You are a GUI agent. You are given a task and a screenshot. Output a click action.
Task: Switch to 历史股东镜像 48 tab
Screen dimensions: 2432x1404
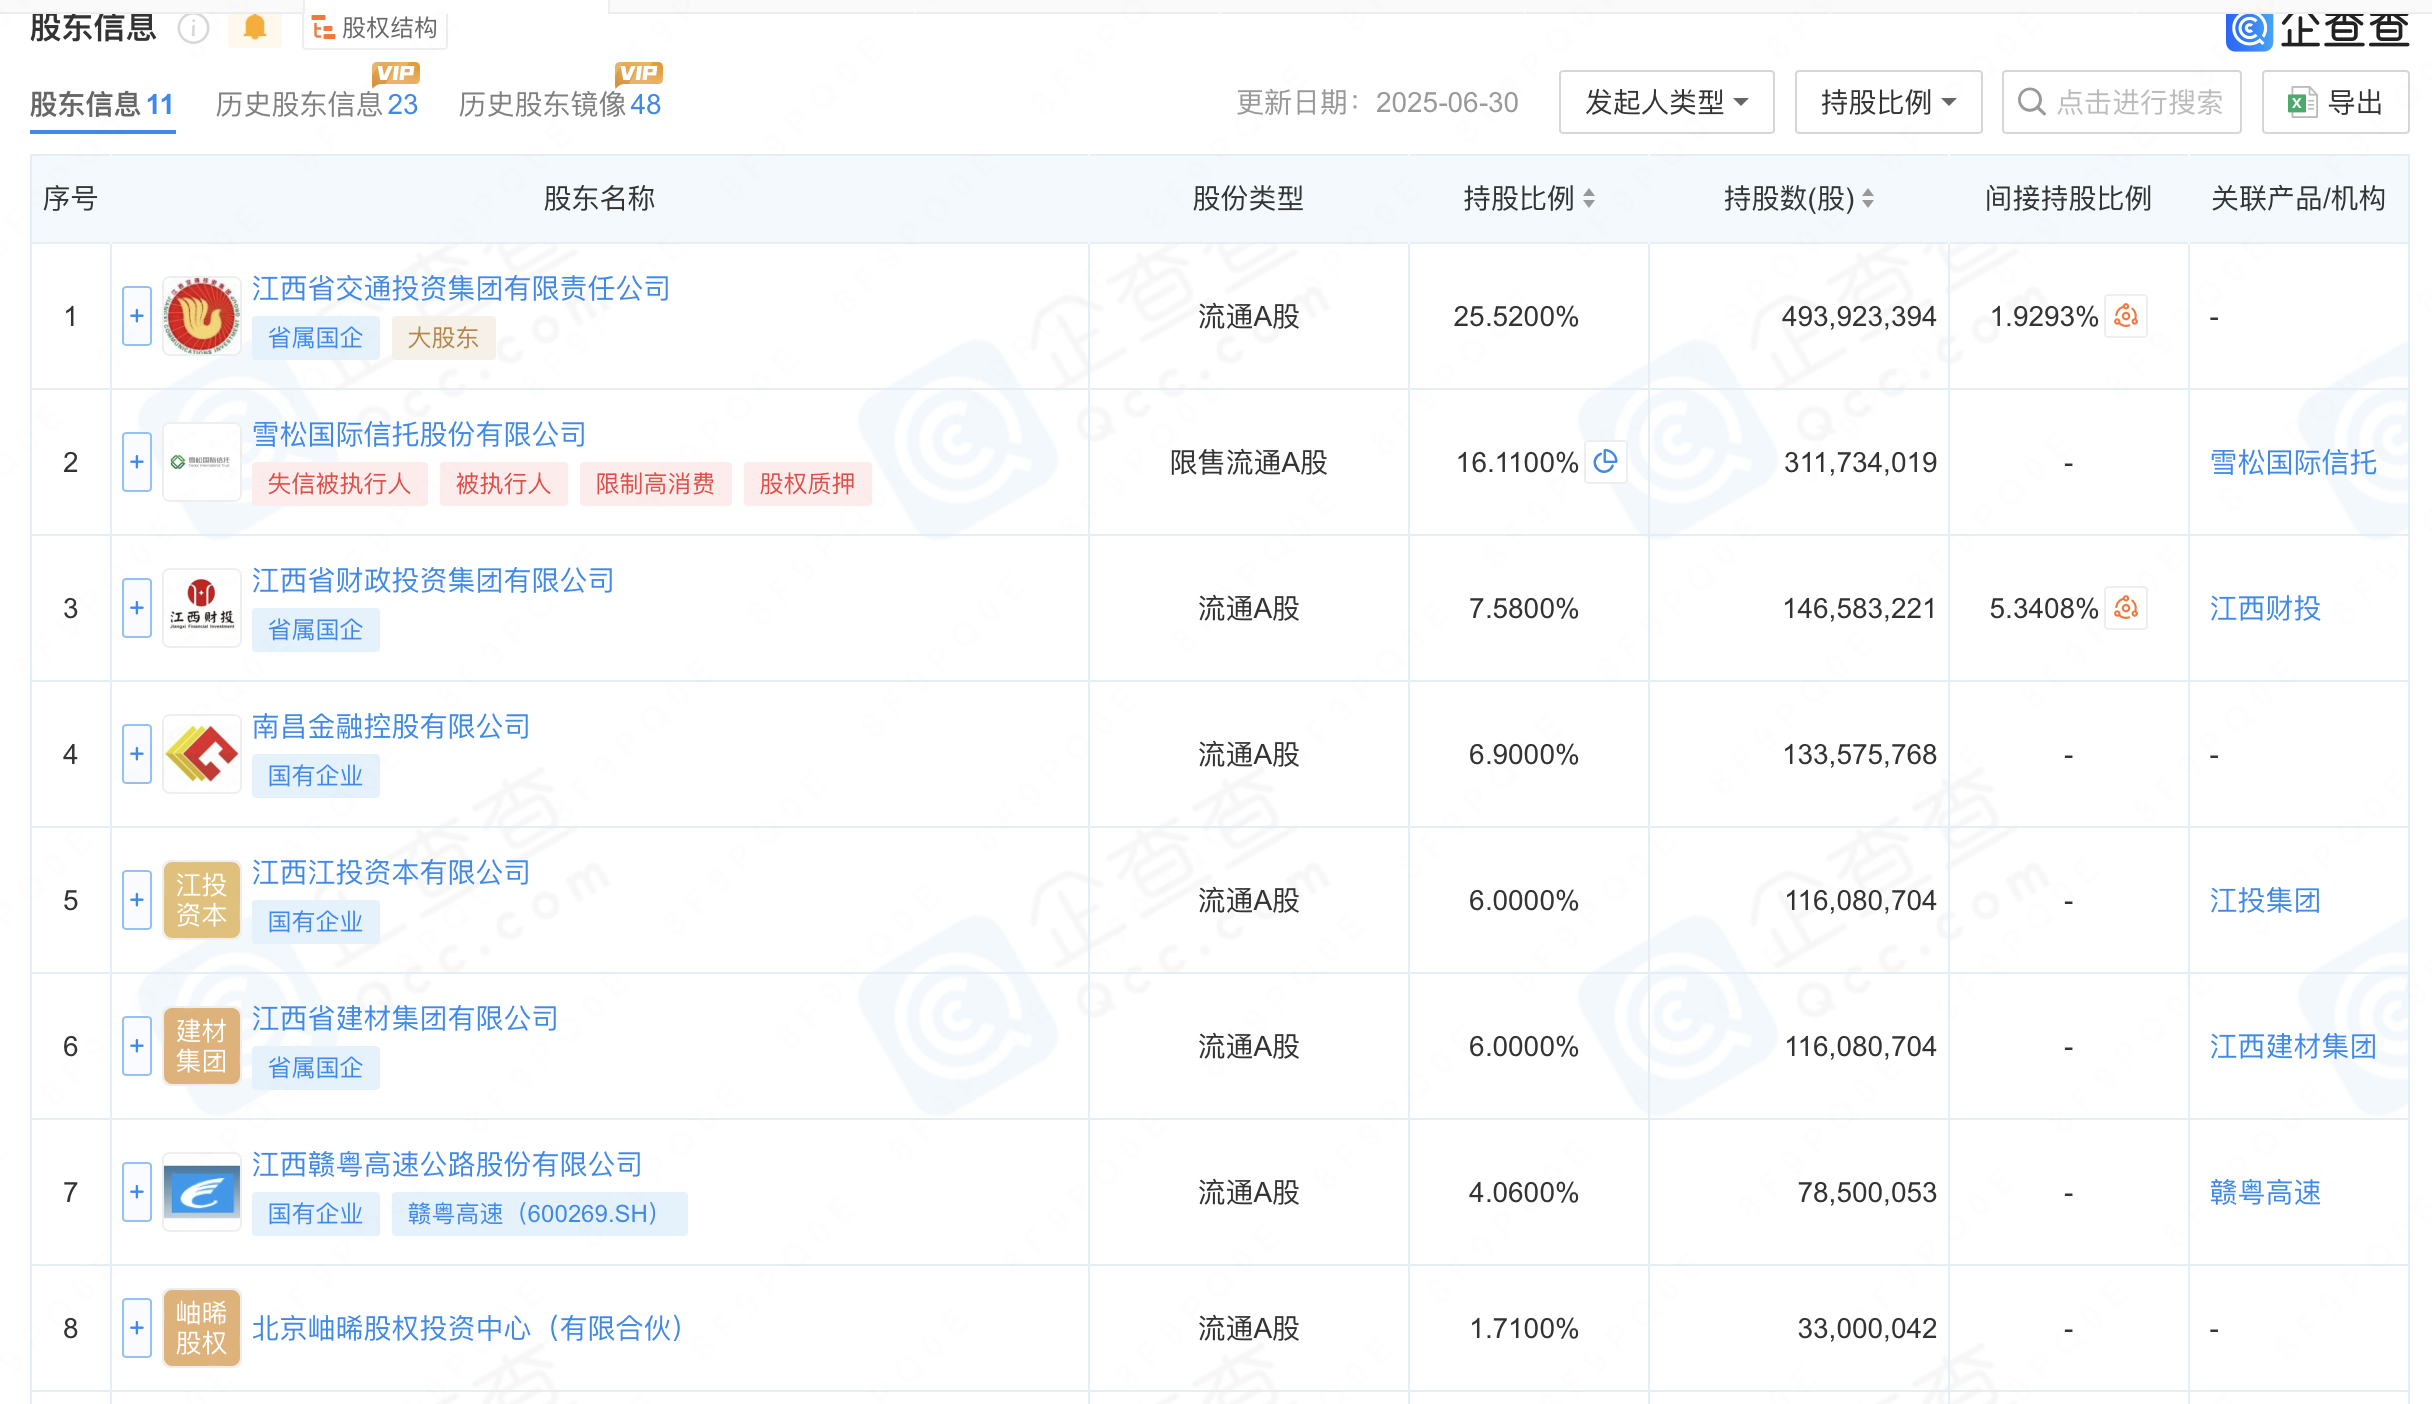(x=559, y=104)
